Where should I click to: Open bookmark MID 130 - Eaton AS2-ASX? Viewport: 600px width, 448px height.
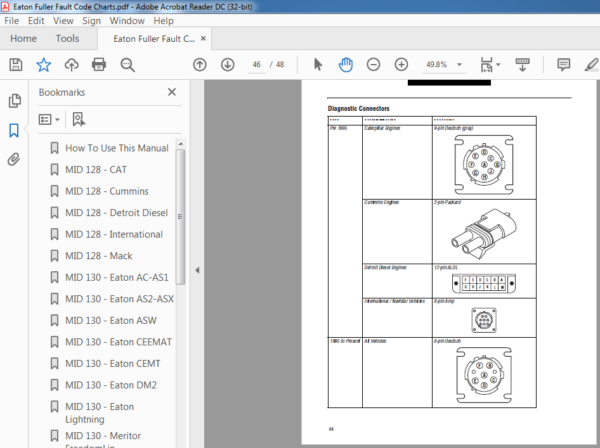click(119, 299)
